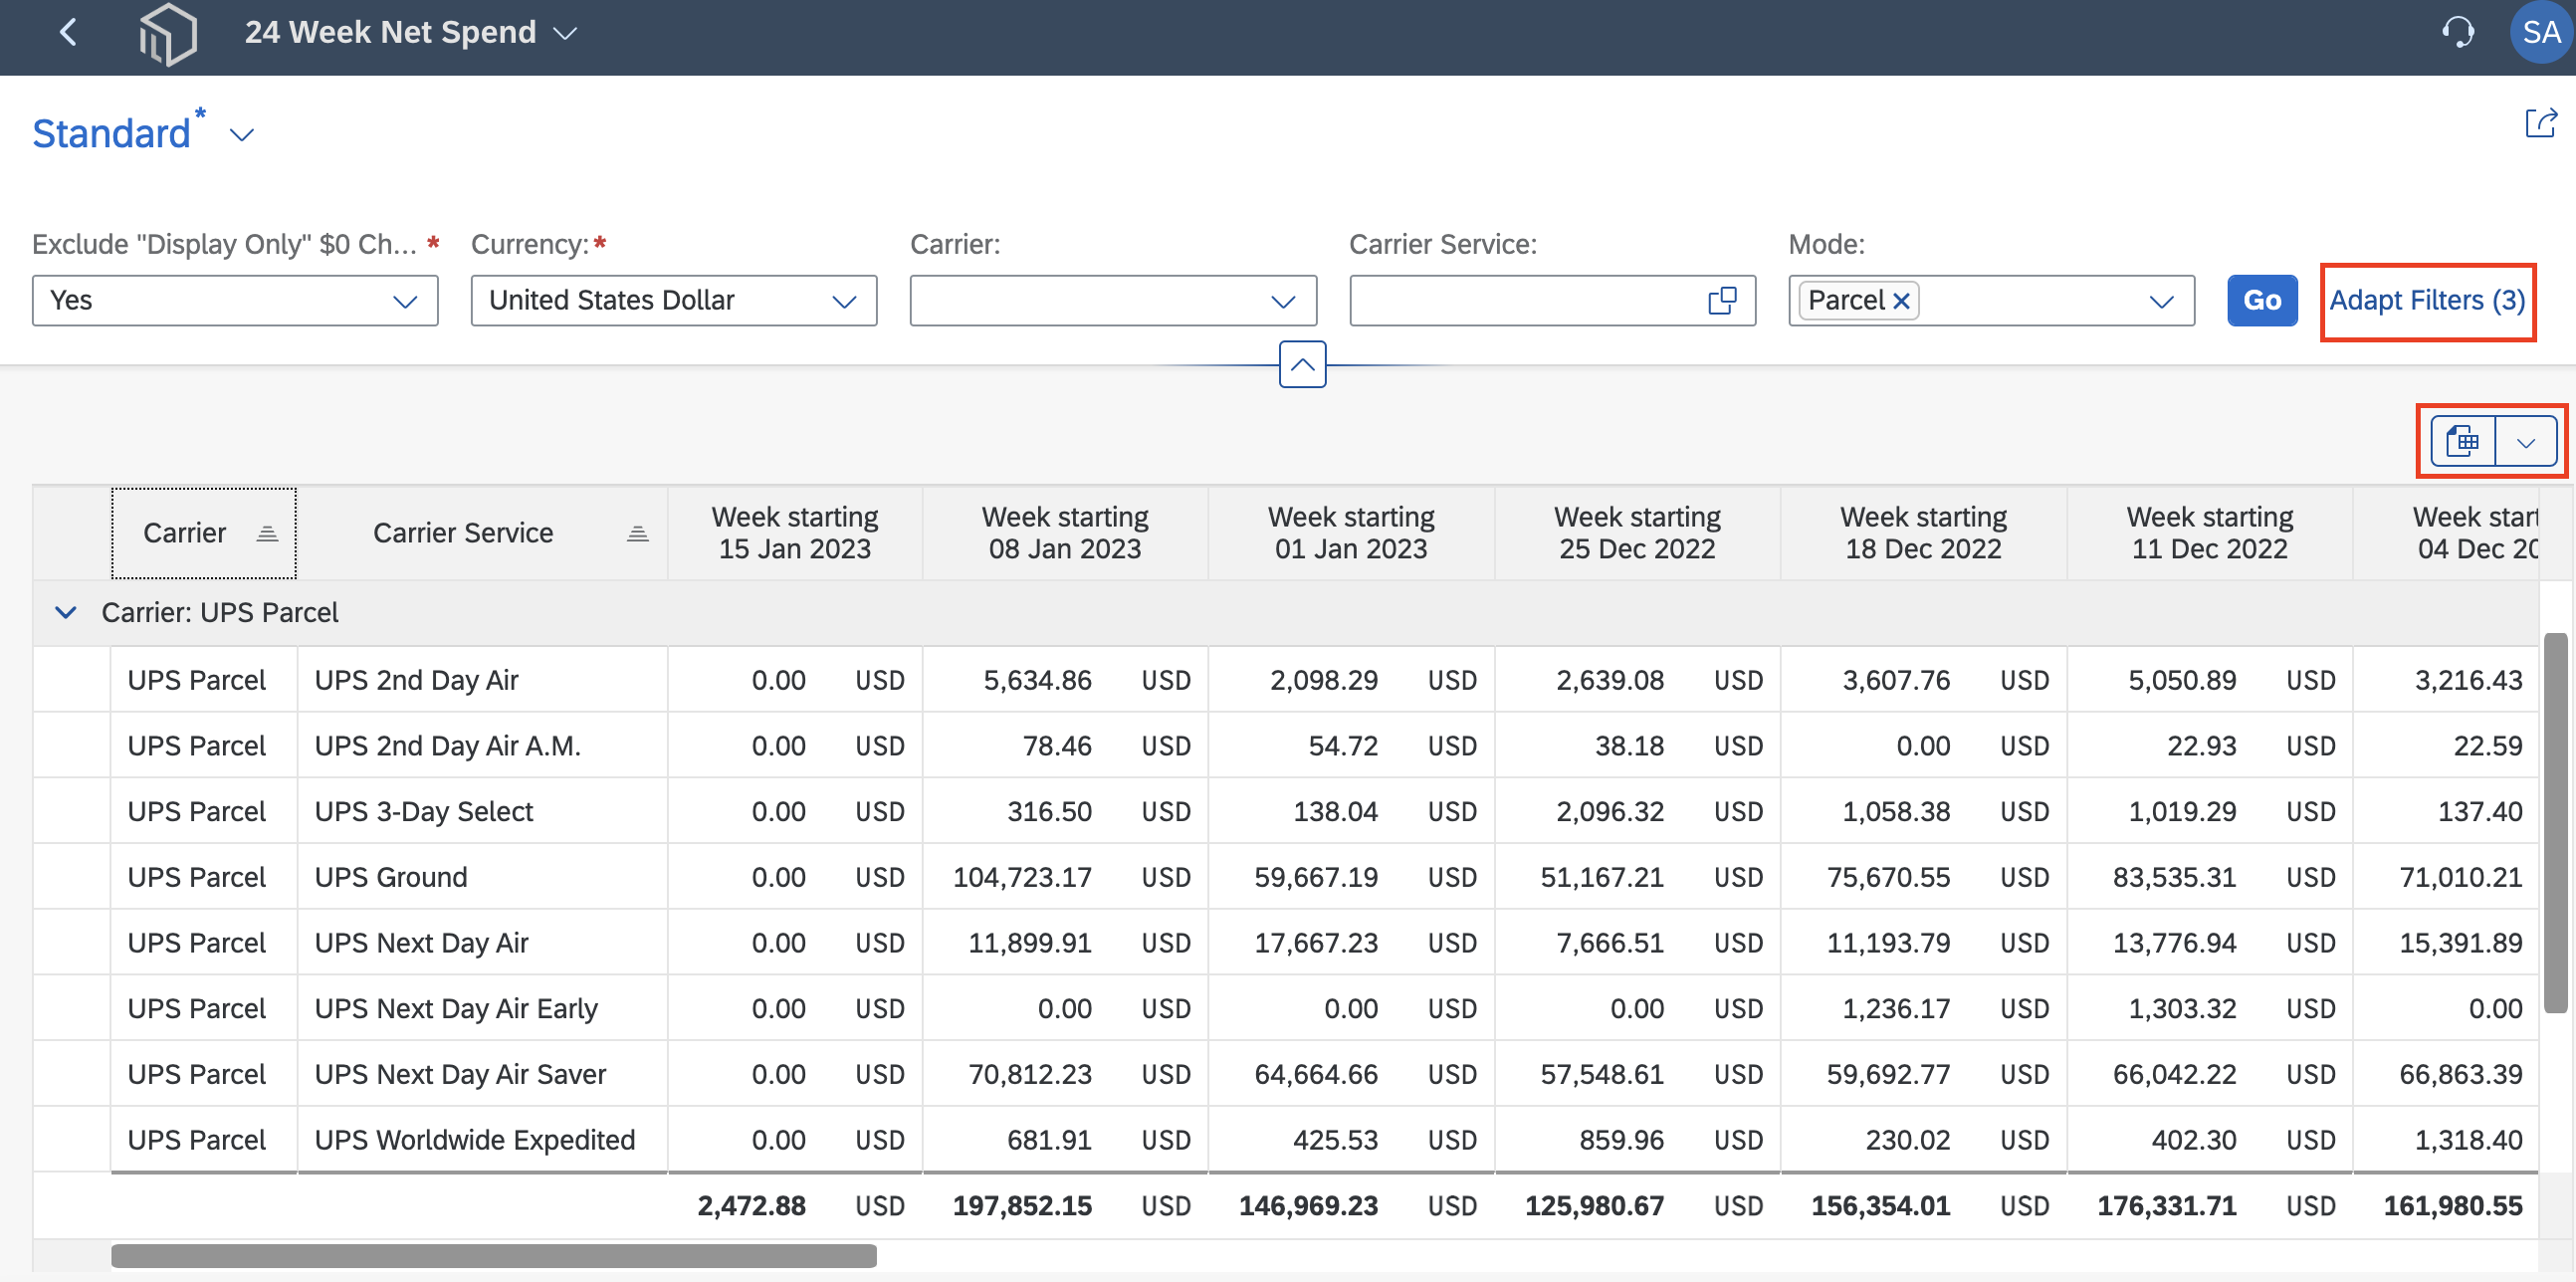The height and width of the screenshot is (1282, 2576).
Task: Open the SA user avatar menu
Action: click(2541, 33)
